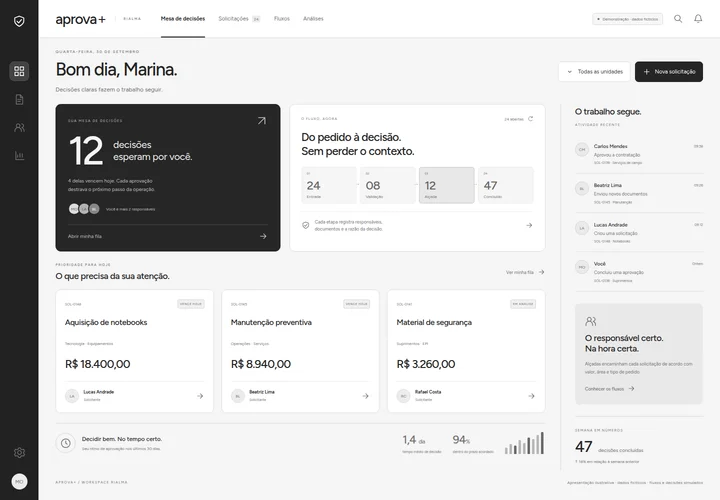Screen dimensions: 720x500
Task: Click the Lucas Andrade requester name on notebooks card
Action: 99,392
